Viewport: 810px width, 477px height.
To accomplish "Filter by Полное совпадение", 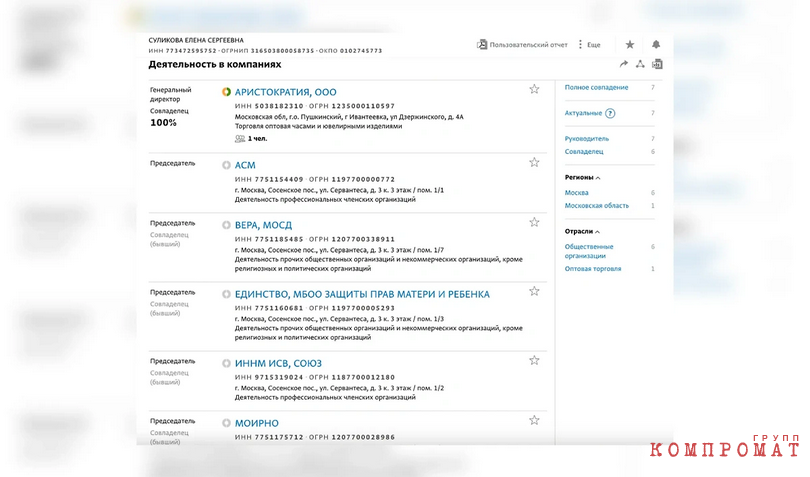I will pyautogui.click(x=596, y=87).
